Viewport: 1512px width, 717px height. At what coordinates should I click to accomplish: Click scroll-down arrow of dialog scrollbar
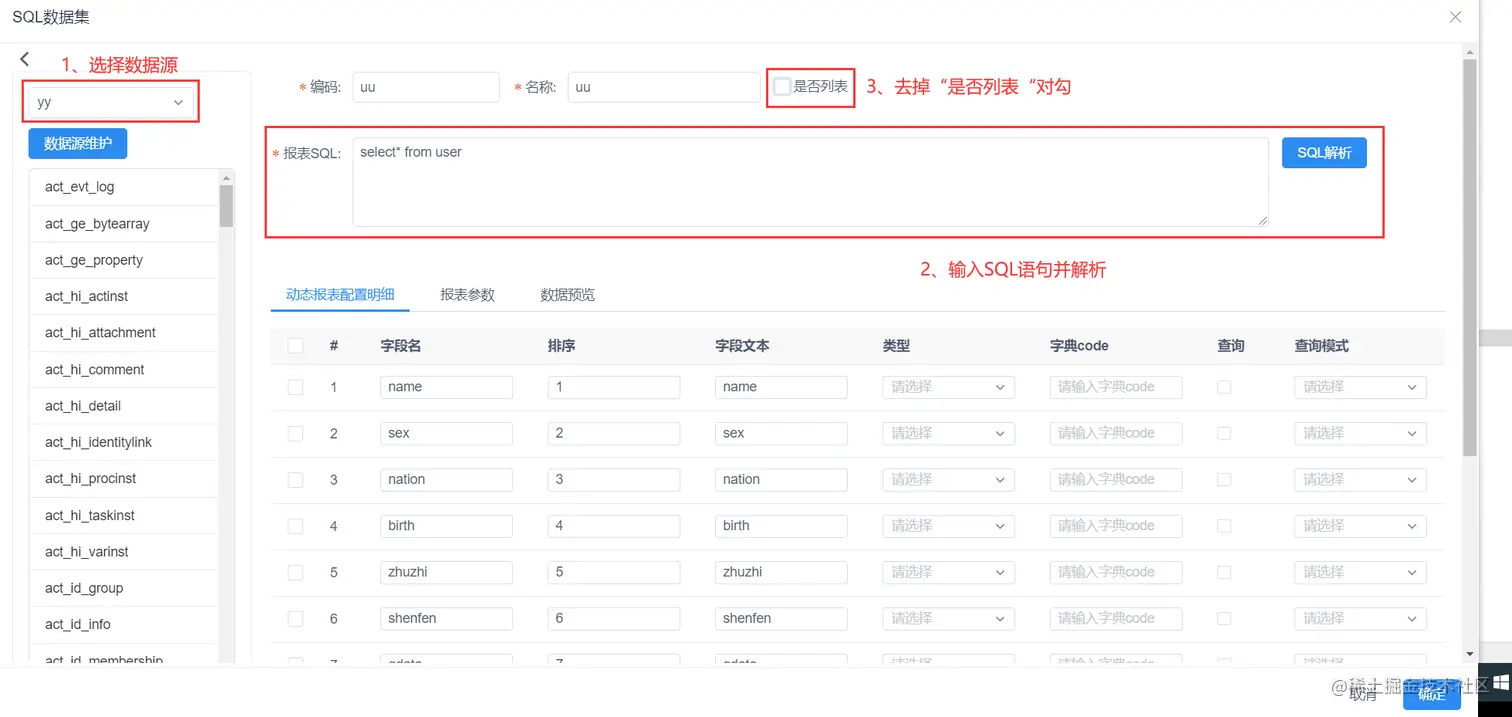click(1469, 654)
